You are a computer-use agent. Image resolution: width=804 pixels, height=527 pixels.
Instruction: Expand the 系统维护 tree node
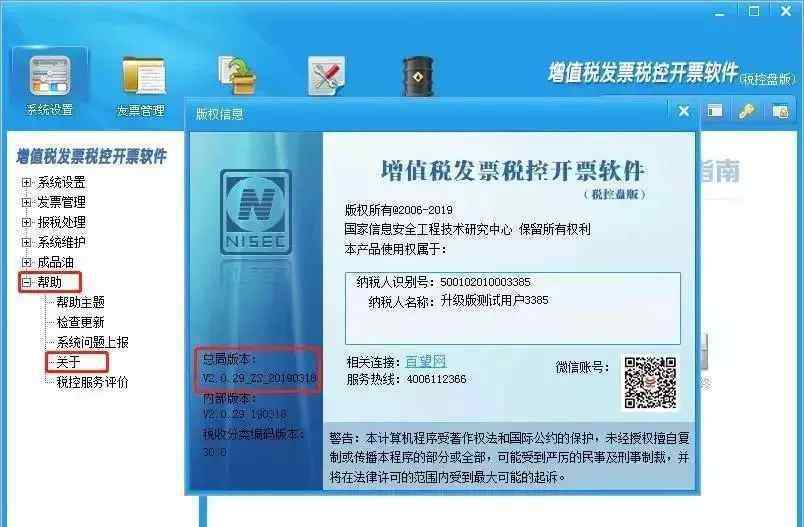pos(27,242)
